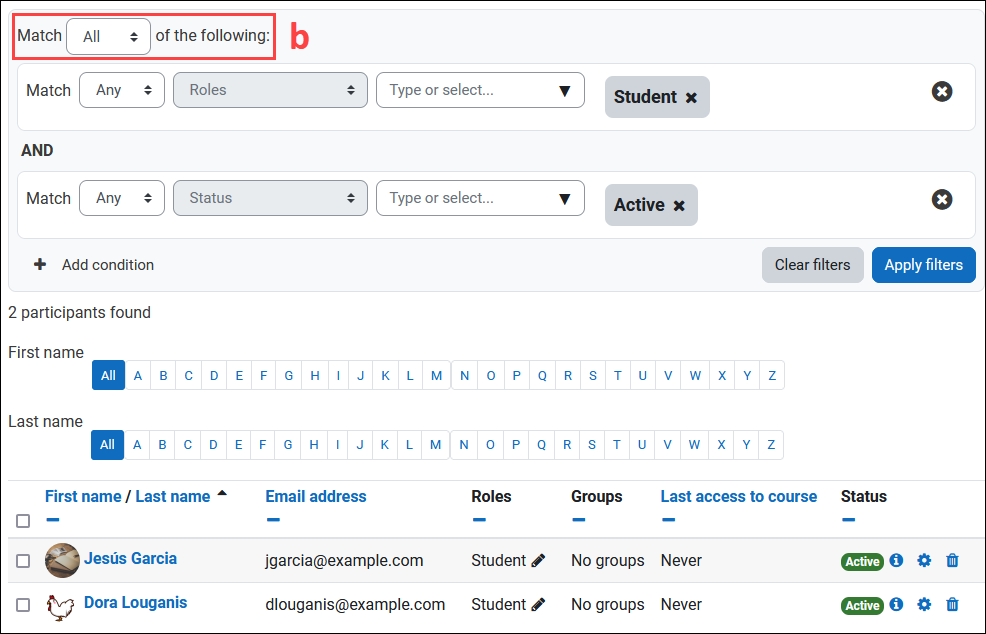Hide the Last access to course column
Viewport: 986px width, 634px height.
[668, 520]
